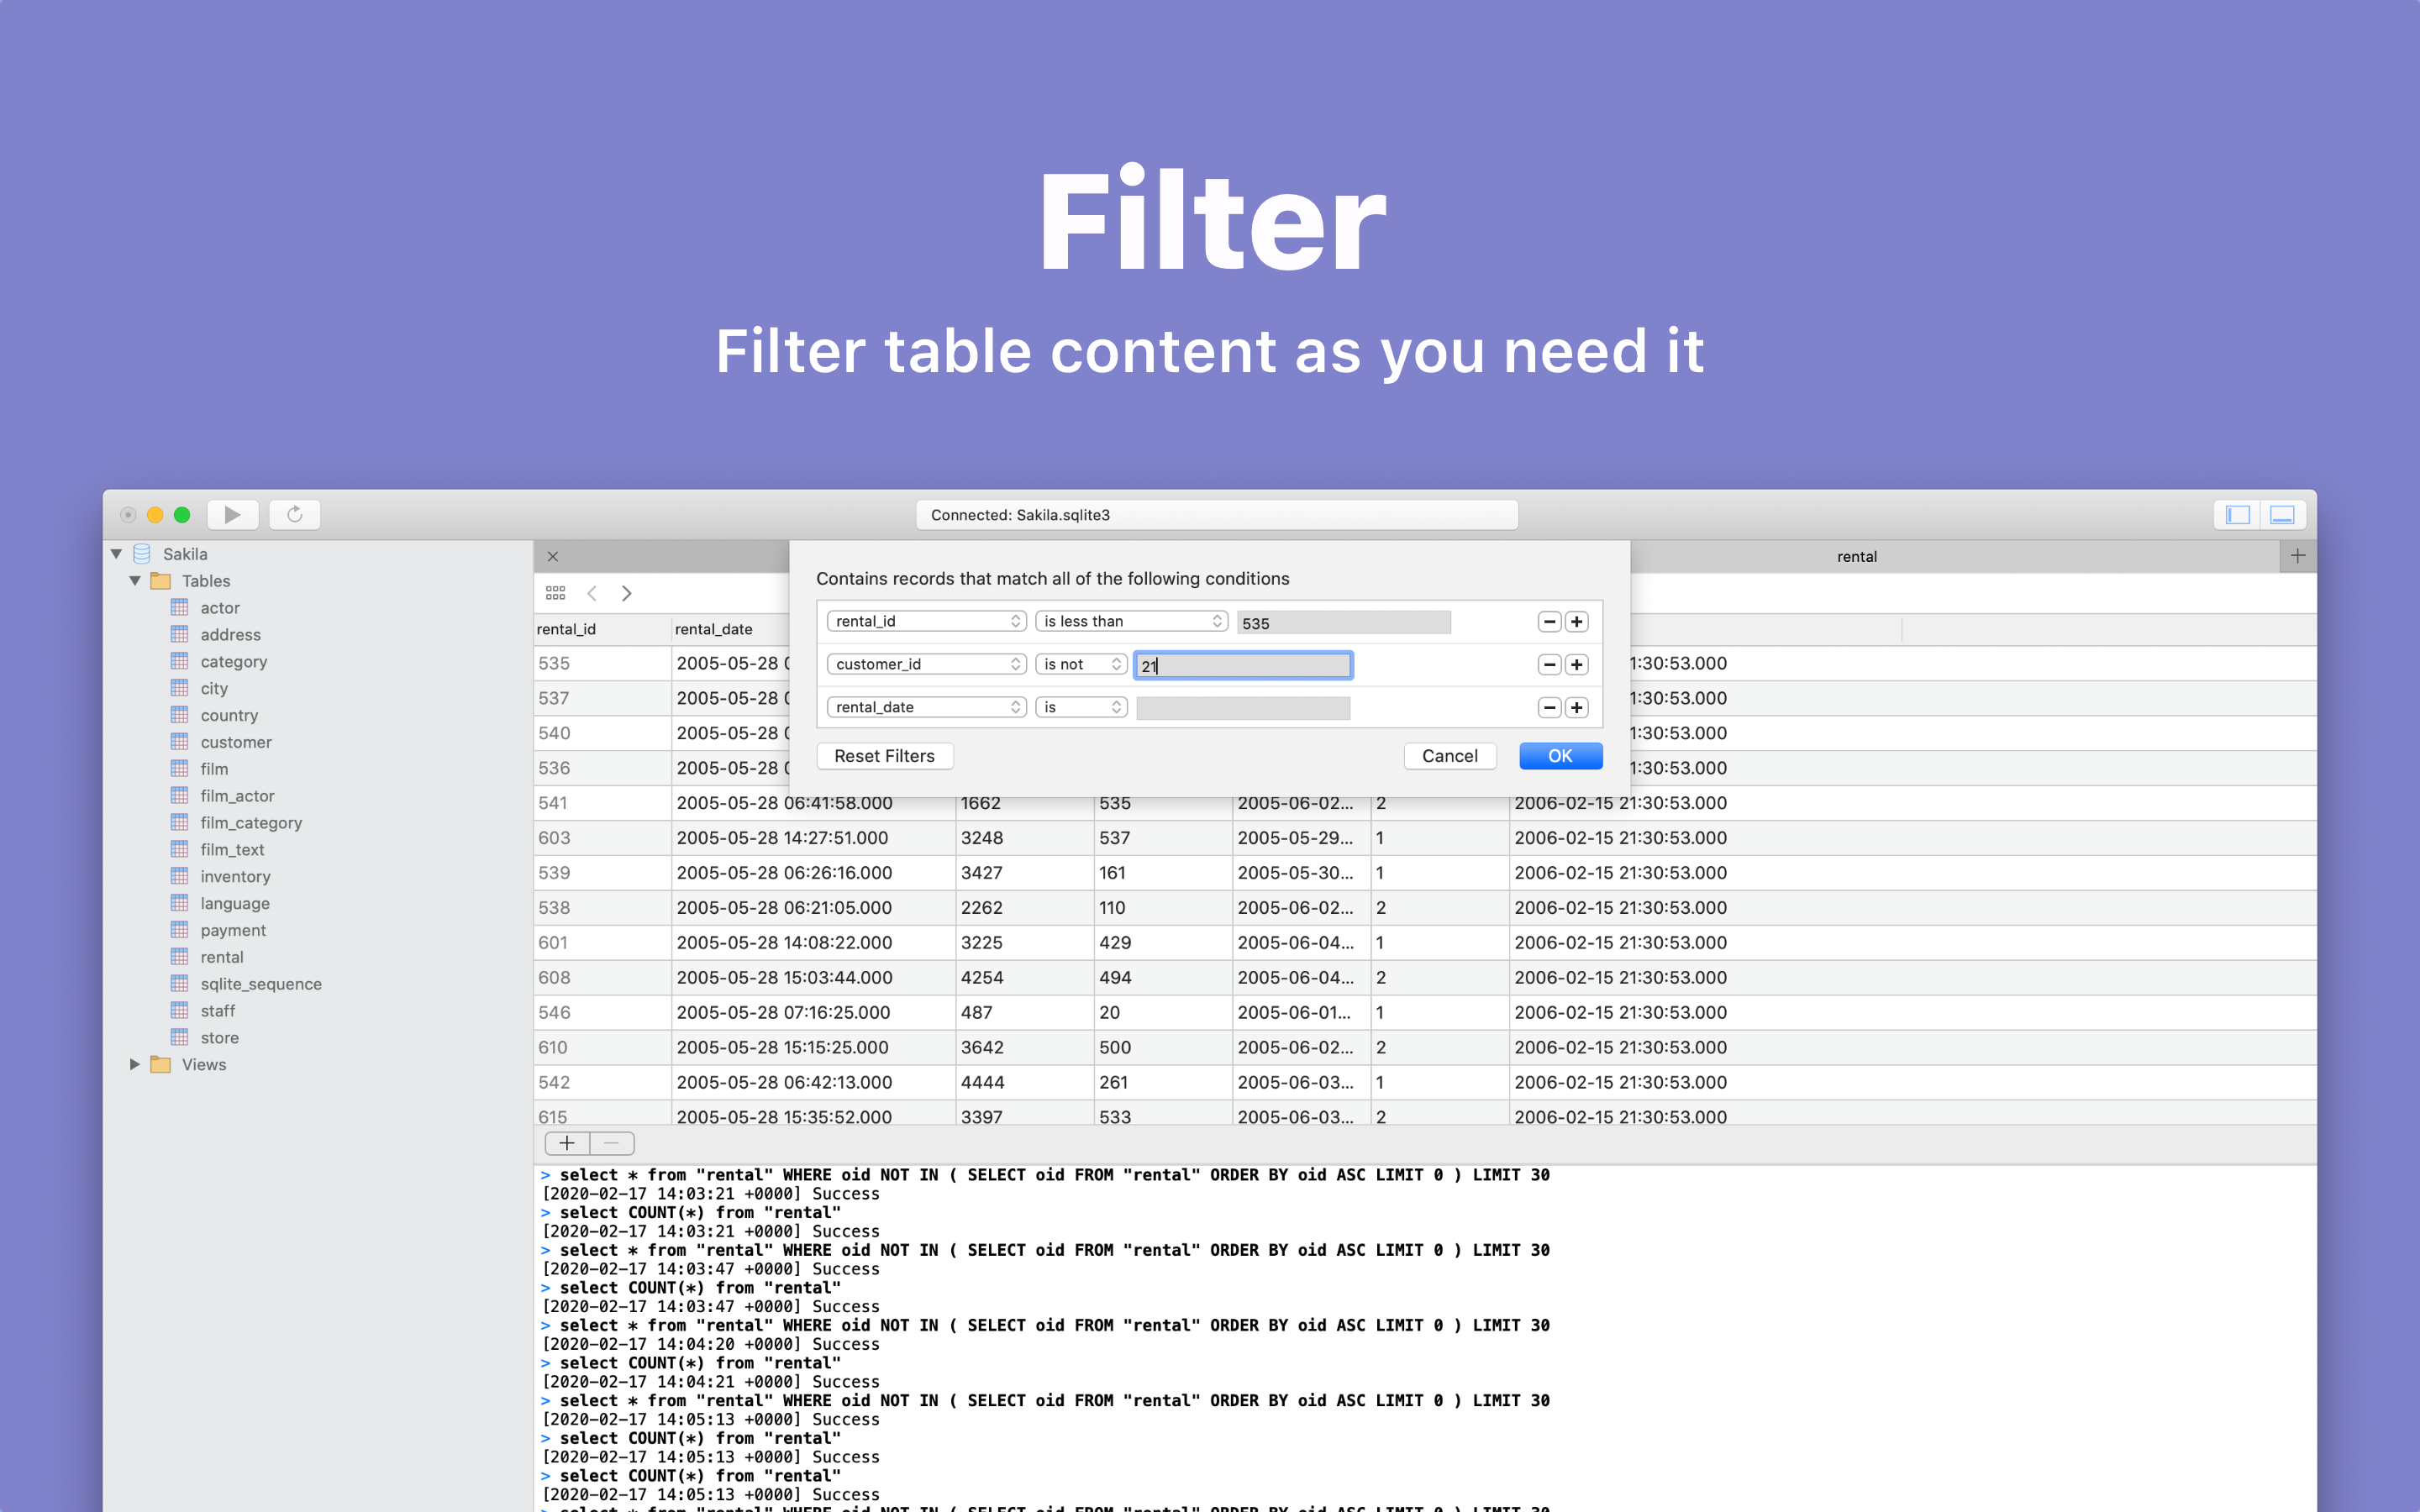Image resolution: width=2420 pixels, height=1512 pixels.
Task: Toggle the left sidebar panel icon
Action: pyautogui.click(x=2237, y=514)
